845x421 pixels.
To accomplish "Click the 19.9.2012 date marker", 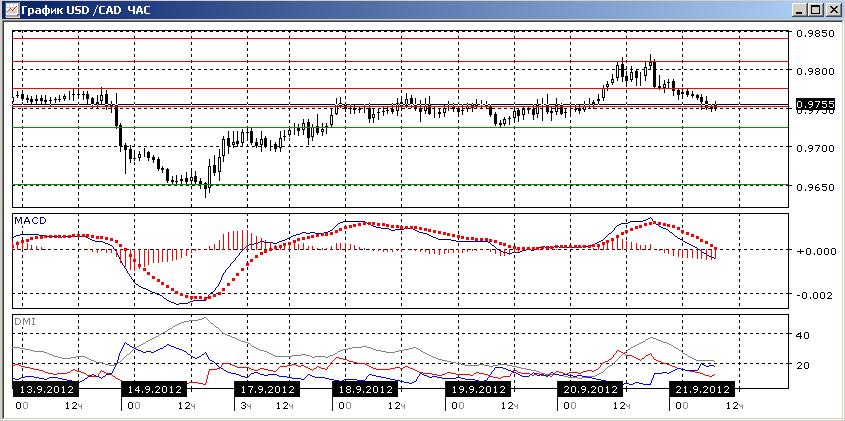I will 477,389.
